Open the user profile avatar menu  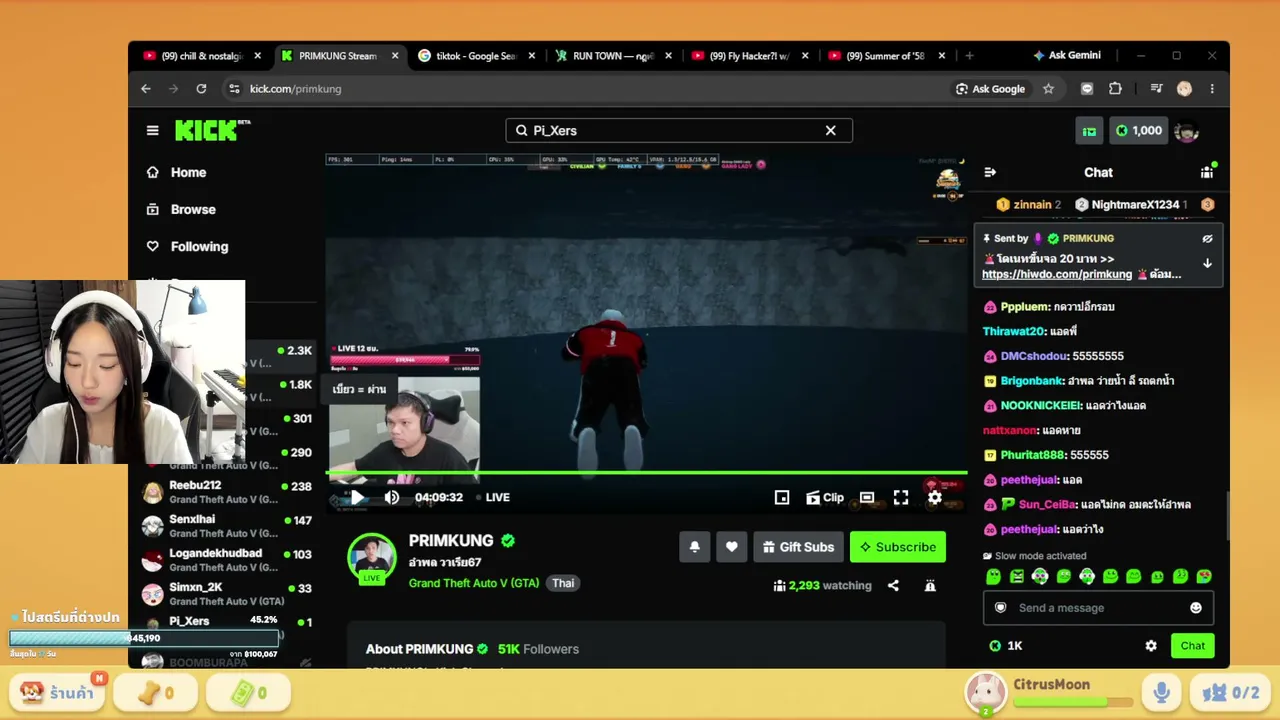(x=1186, y=131)
